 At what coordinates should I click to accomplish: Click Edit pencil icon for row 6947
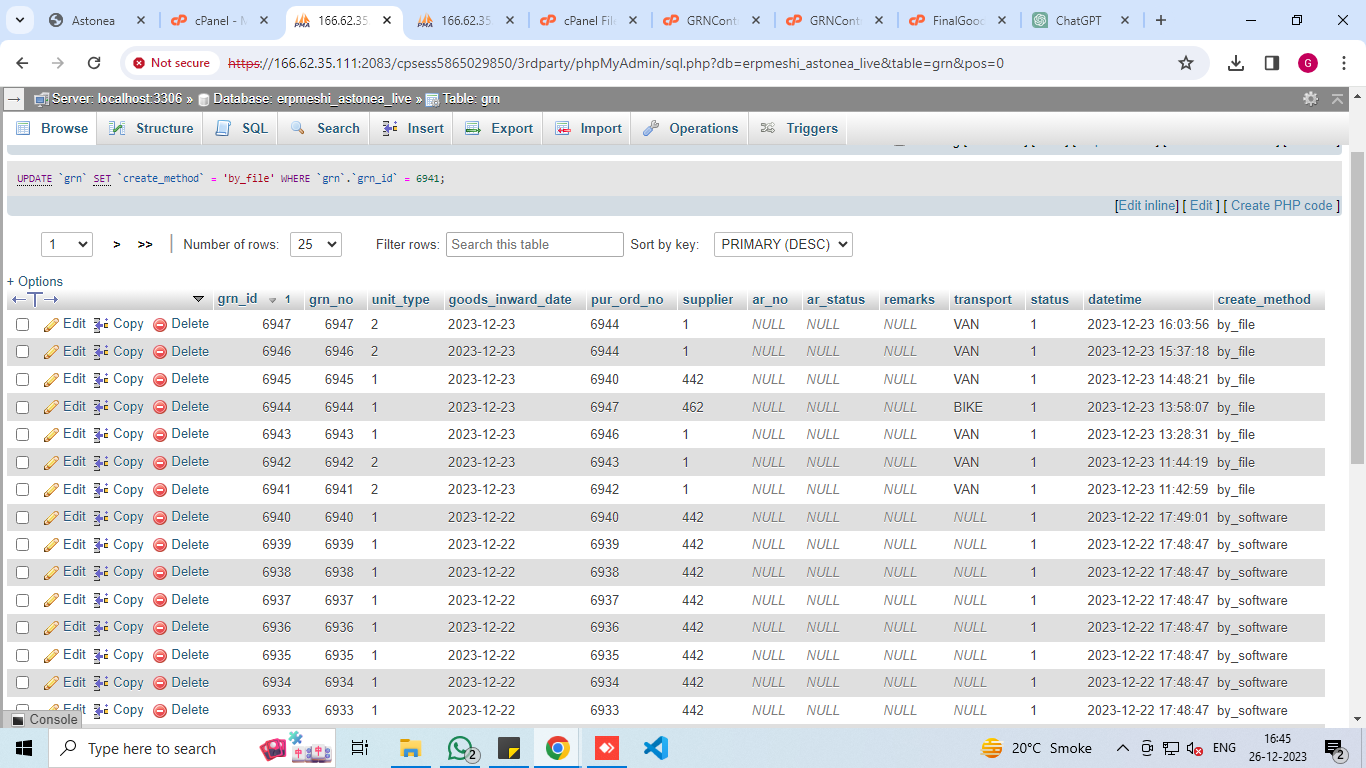click(52, 324)
